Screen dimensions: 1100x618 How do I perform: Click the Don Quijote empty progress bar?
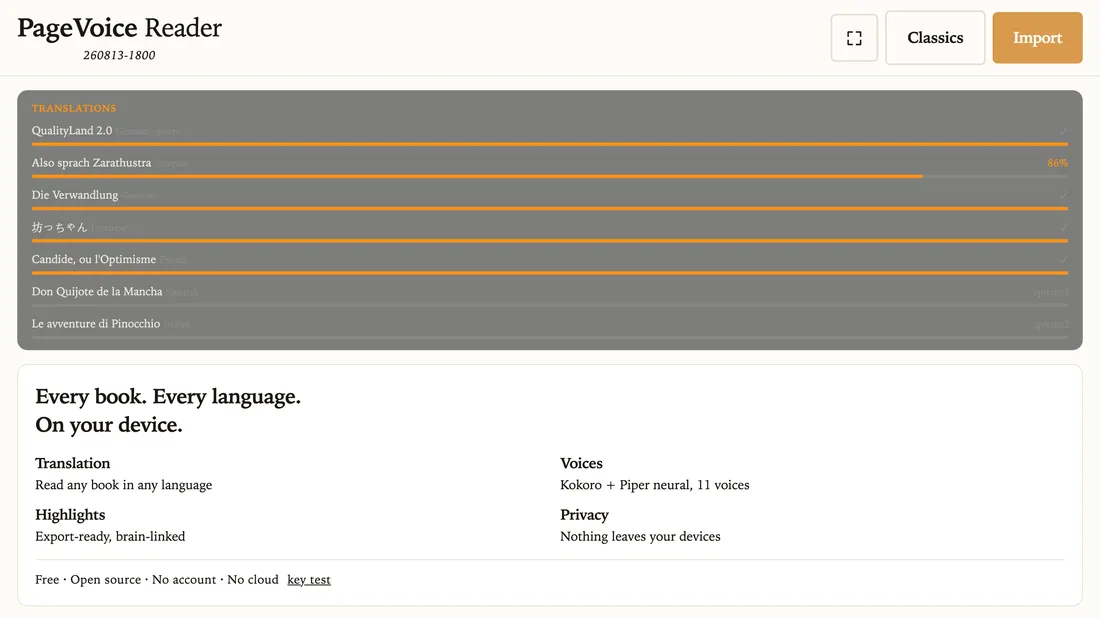(549, 305)
